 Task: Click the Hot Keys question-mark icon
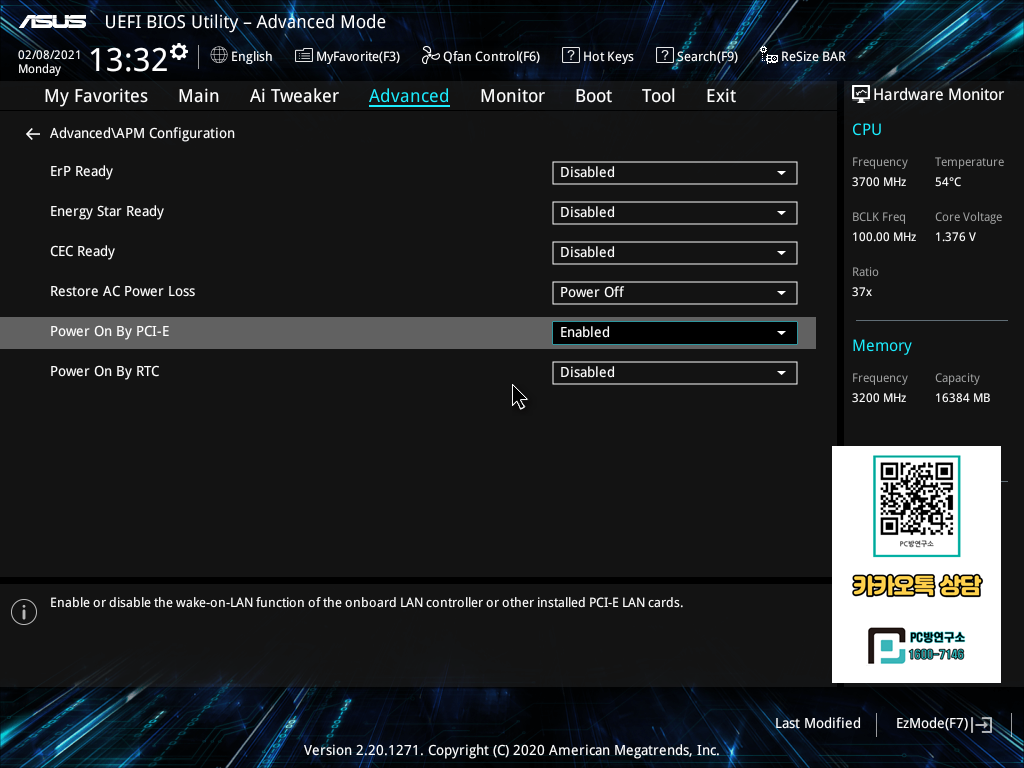click(570, 56)
